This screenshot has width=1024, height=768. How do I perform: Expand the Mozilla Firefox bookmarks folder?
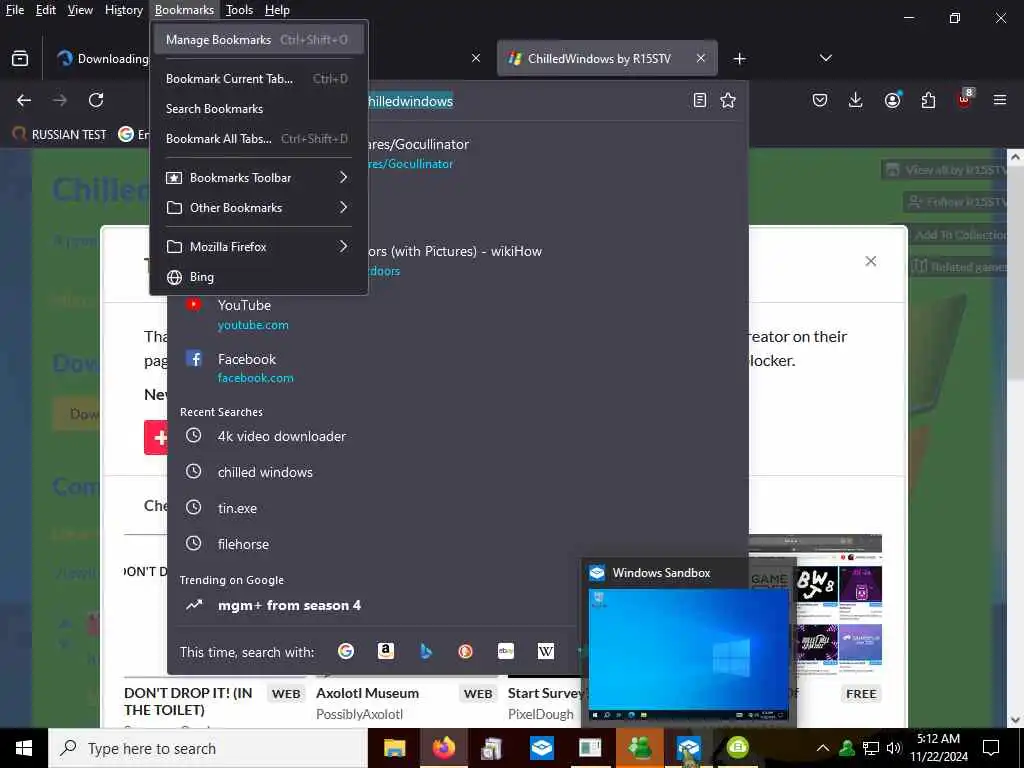(x=259, y=247)
